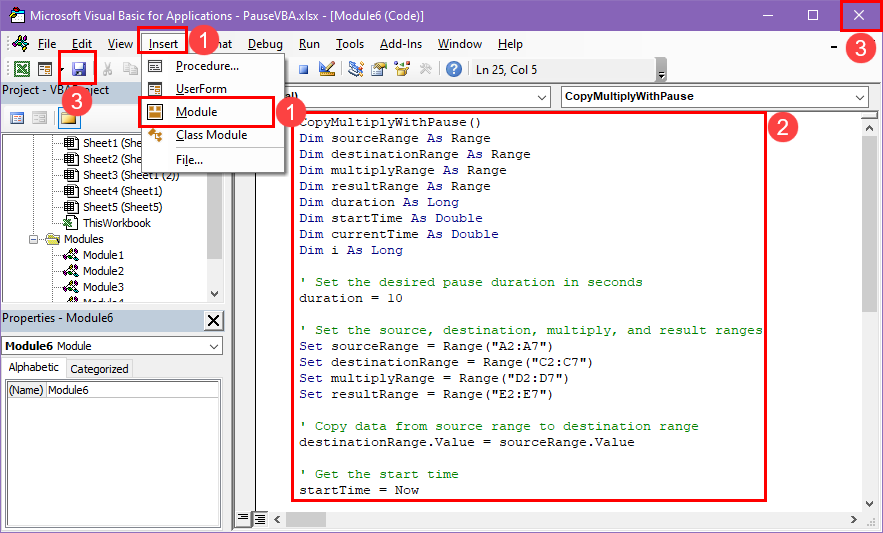Toggle Folders view in Project pane

pyautogui.click(x=68, y=118)
